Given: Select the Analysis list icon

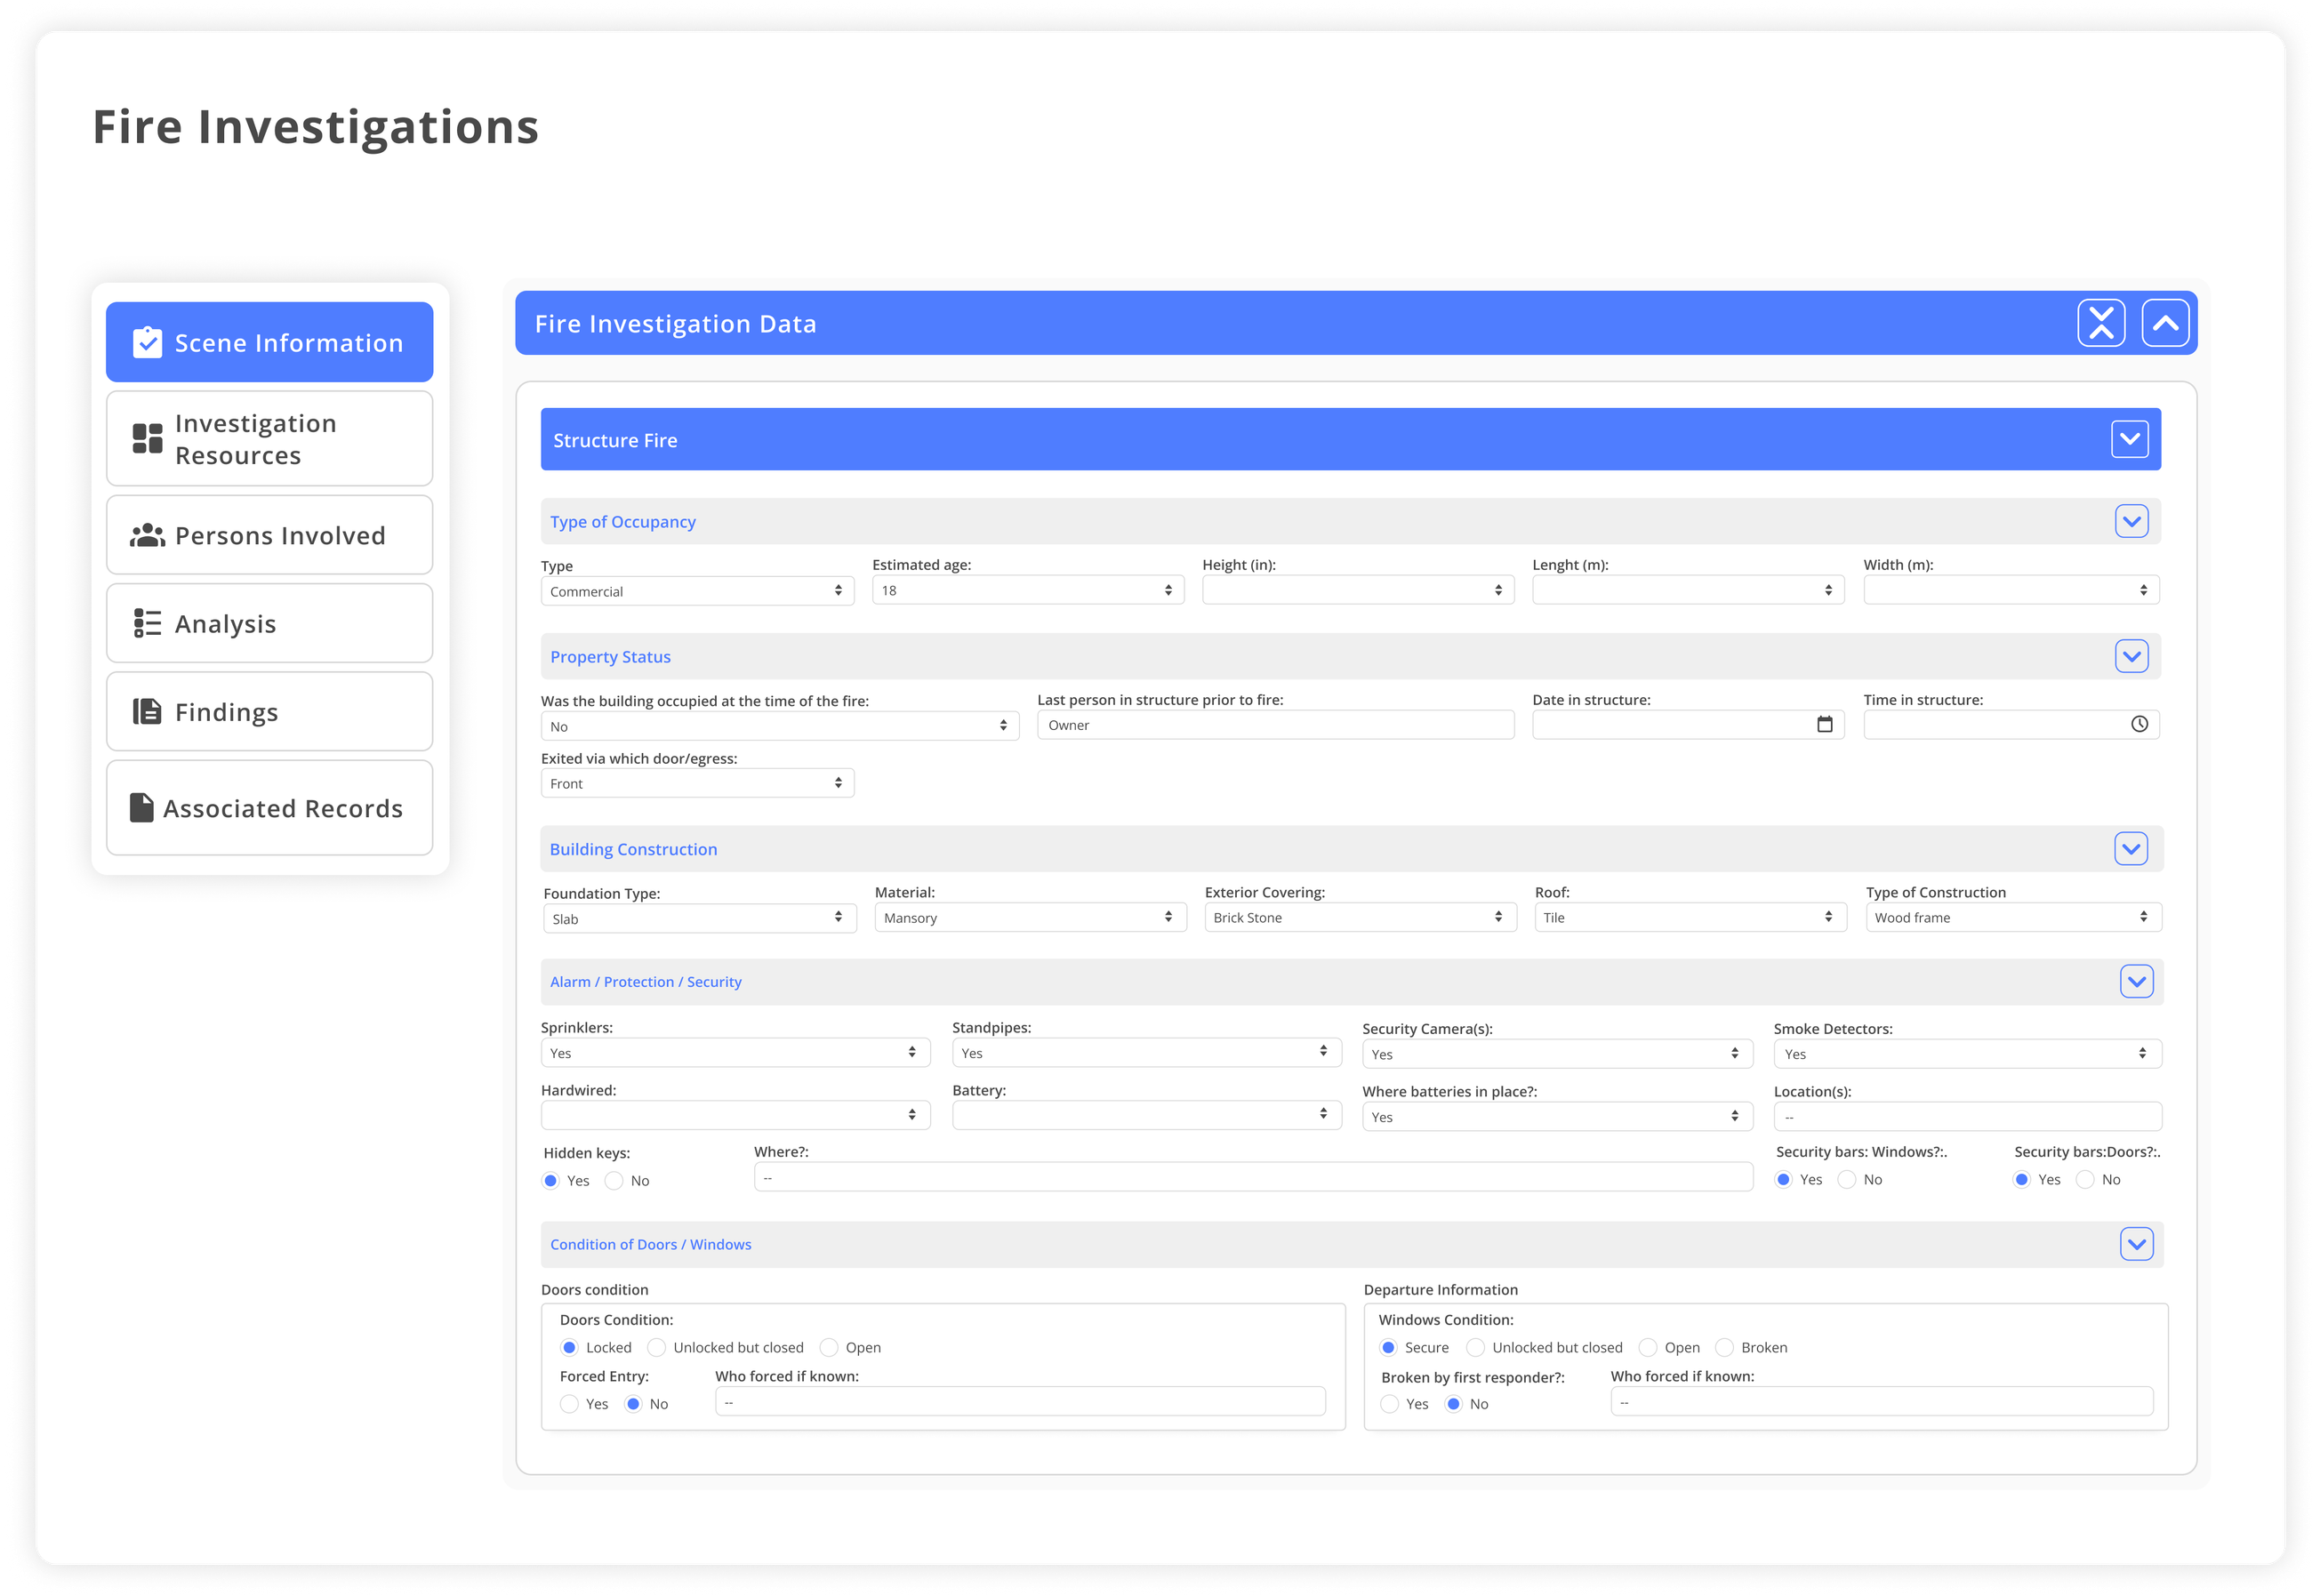Looking at the screenshot, I should (146, 622).
